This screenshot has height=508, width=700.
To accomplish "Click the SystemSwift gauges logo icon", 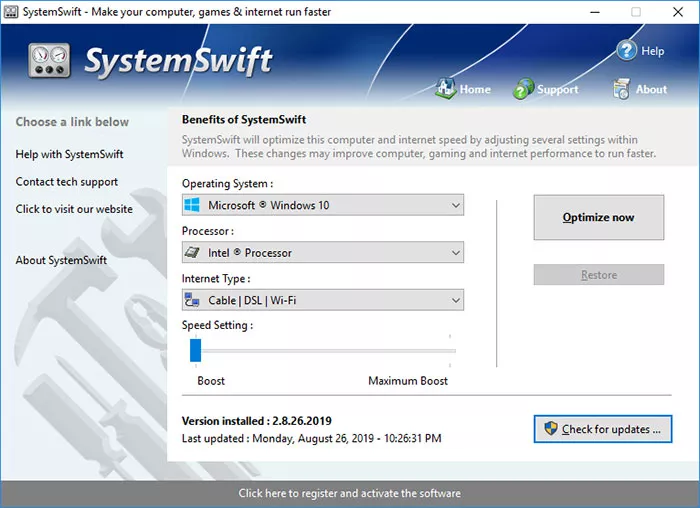I will click(x=49, y=60).
